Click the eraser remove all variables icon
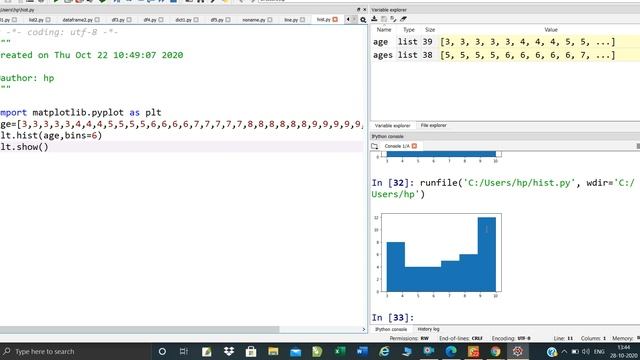640x360 pixels. (x=403, y=19)
